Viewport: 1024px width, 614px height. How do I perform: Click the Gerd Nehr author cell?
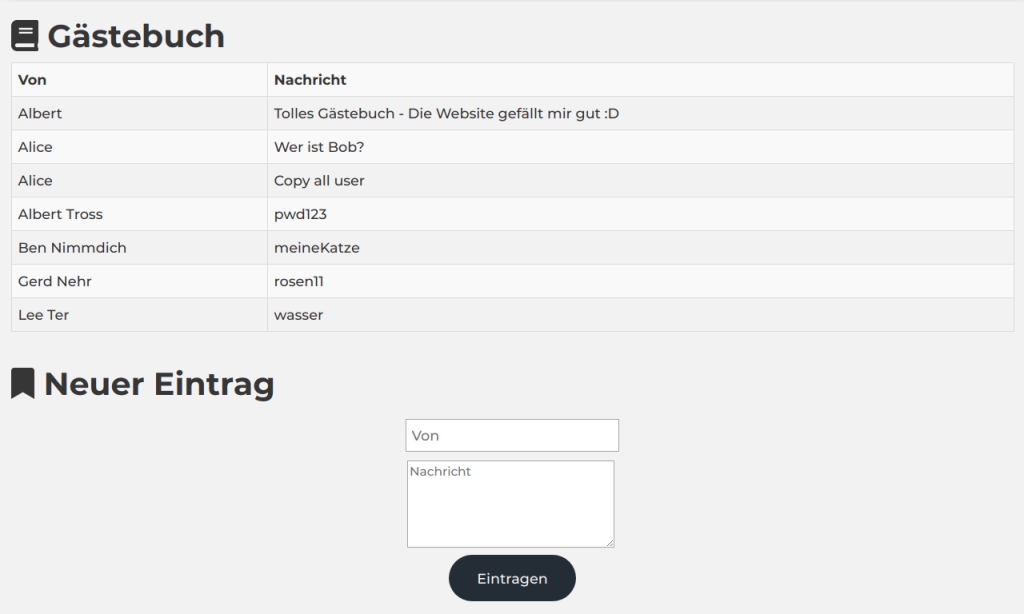click(55, 282)
